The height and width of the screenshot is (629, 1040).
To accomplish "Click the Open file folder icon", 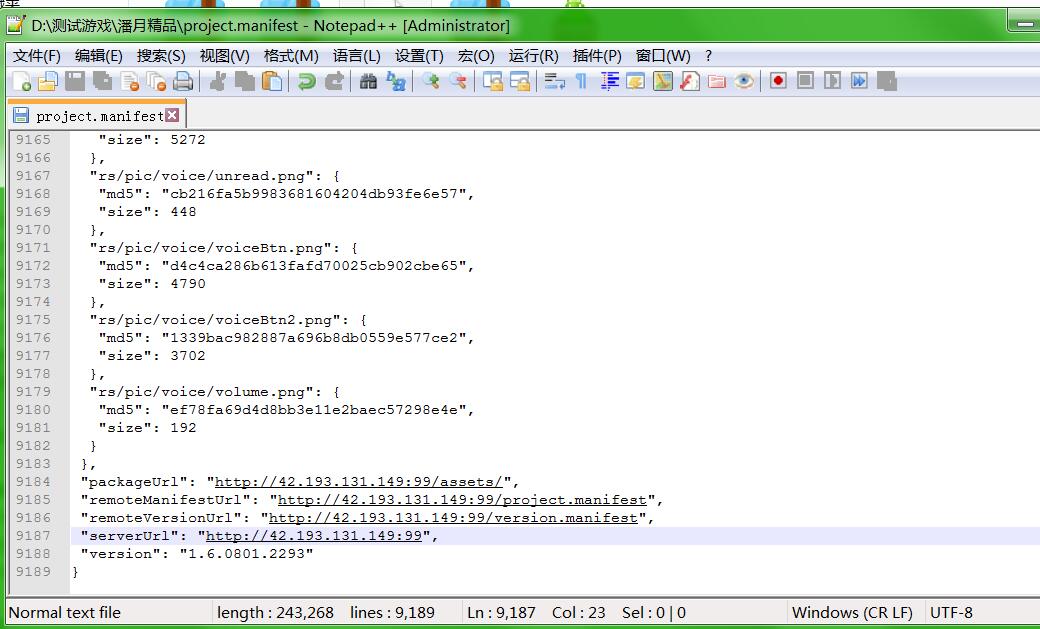I will click(x=47, y=82).
